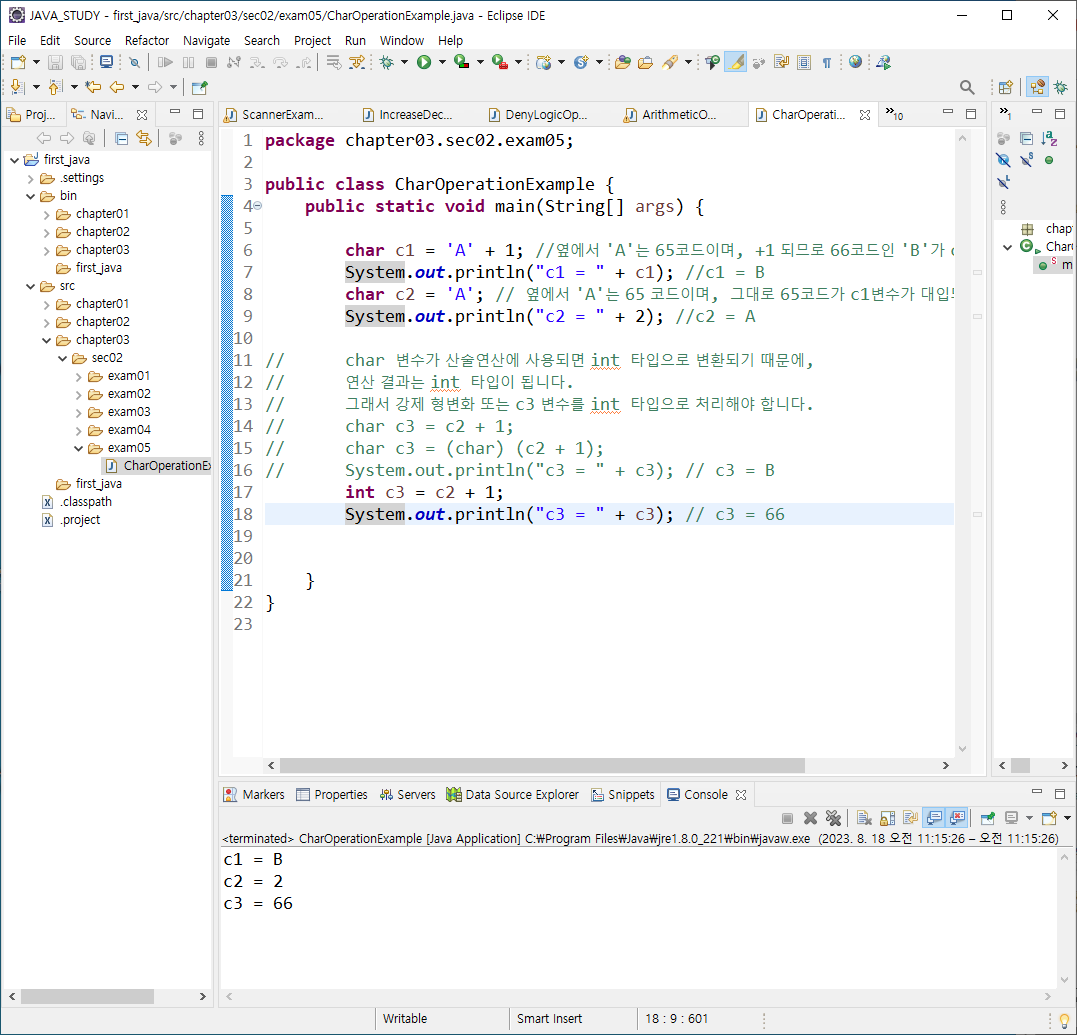This screenshot has height=1035, width=1077.
Task: Open the Debug dropdown arrow
Action: (x=405, y=62)
